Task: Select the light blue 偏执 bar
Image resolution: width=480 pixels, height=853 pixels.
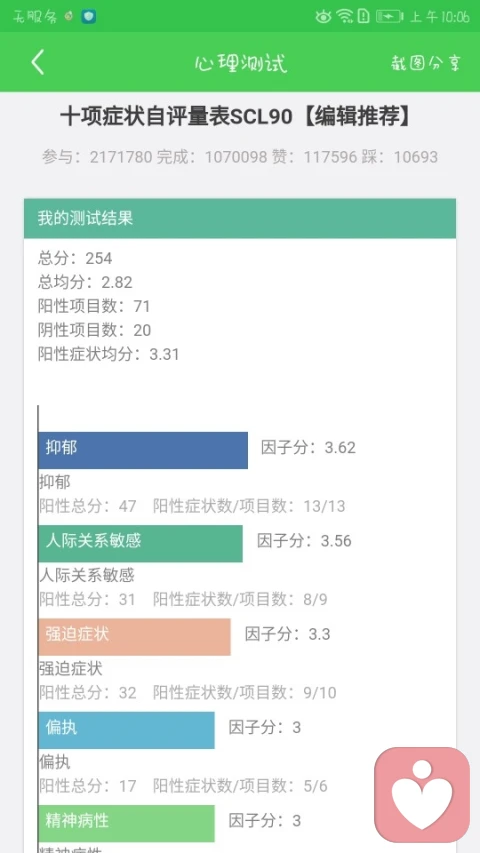Action: pos(126,730)
